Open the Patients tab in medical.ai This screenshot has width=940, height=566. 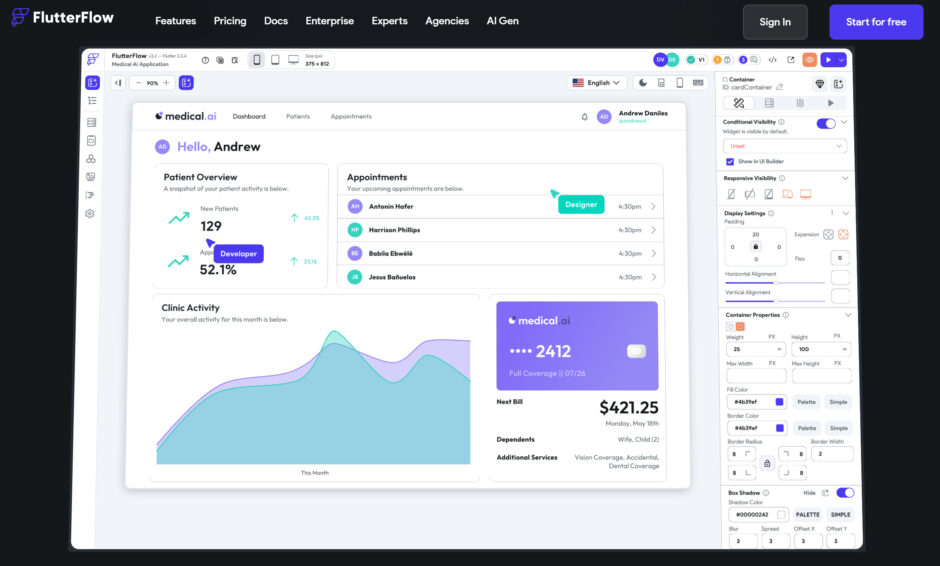pyautogui.click(x=298, y=116)
